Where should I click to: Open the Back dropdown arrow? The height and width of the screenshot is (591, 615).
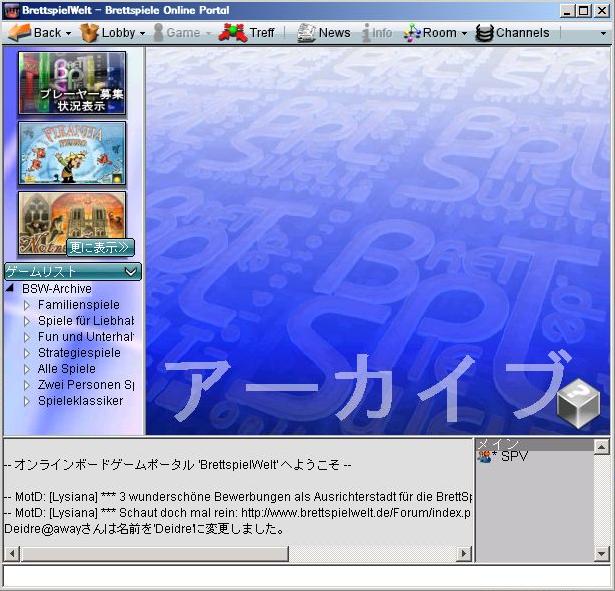click(68, 34)
